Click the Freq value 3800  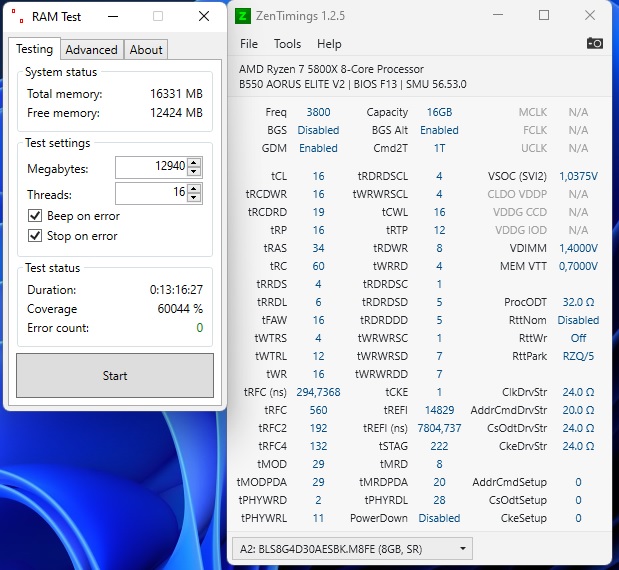(x=318, y=112)
